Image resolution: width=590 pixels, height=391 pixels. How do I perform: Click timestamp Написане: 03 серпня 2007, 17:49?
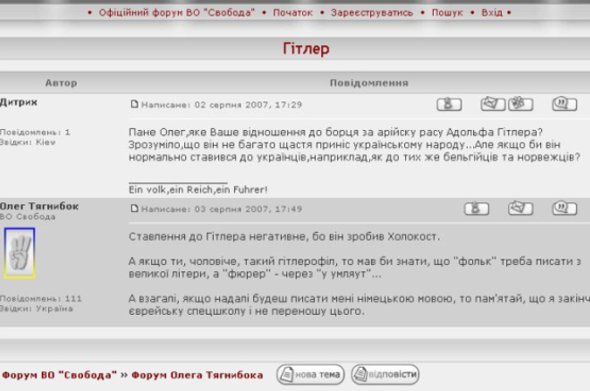(x=222, y=209)
